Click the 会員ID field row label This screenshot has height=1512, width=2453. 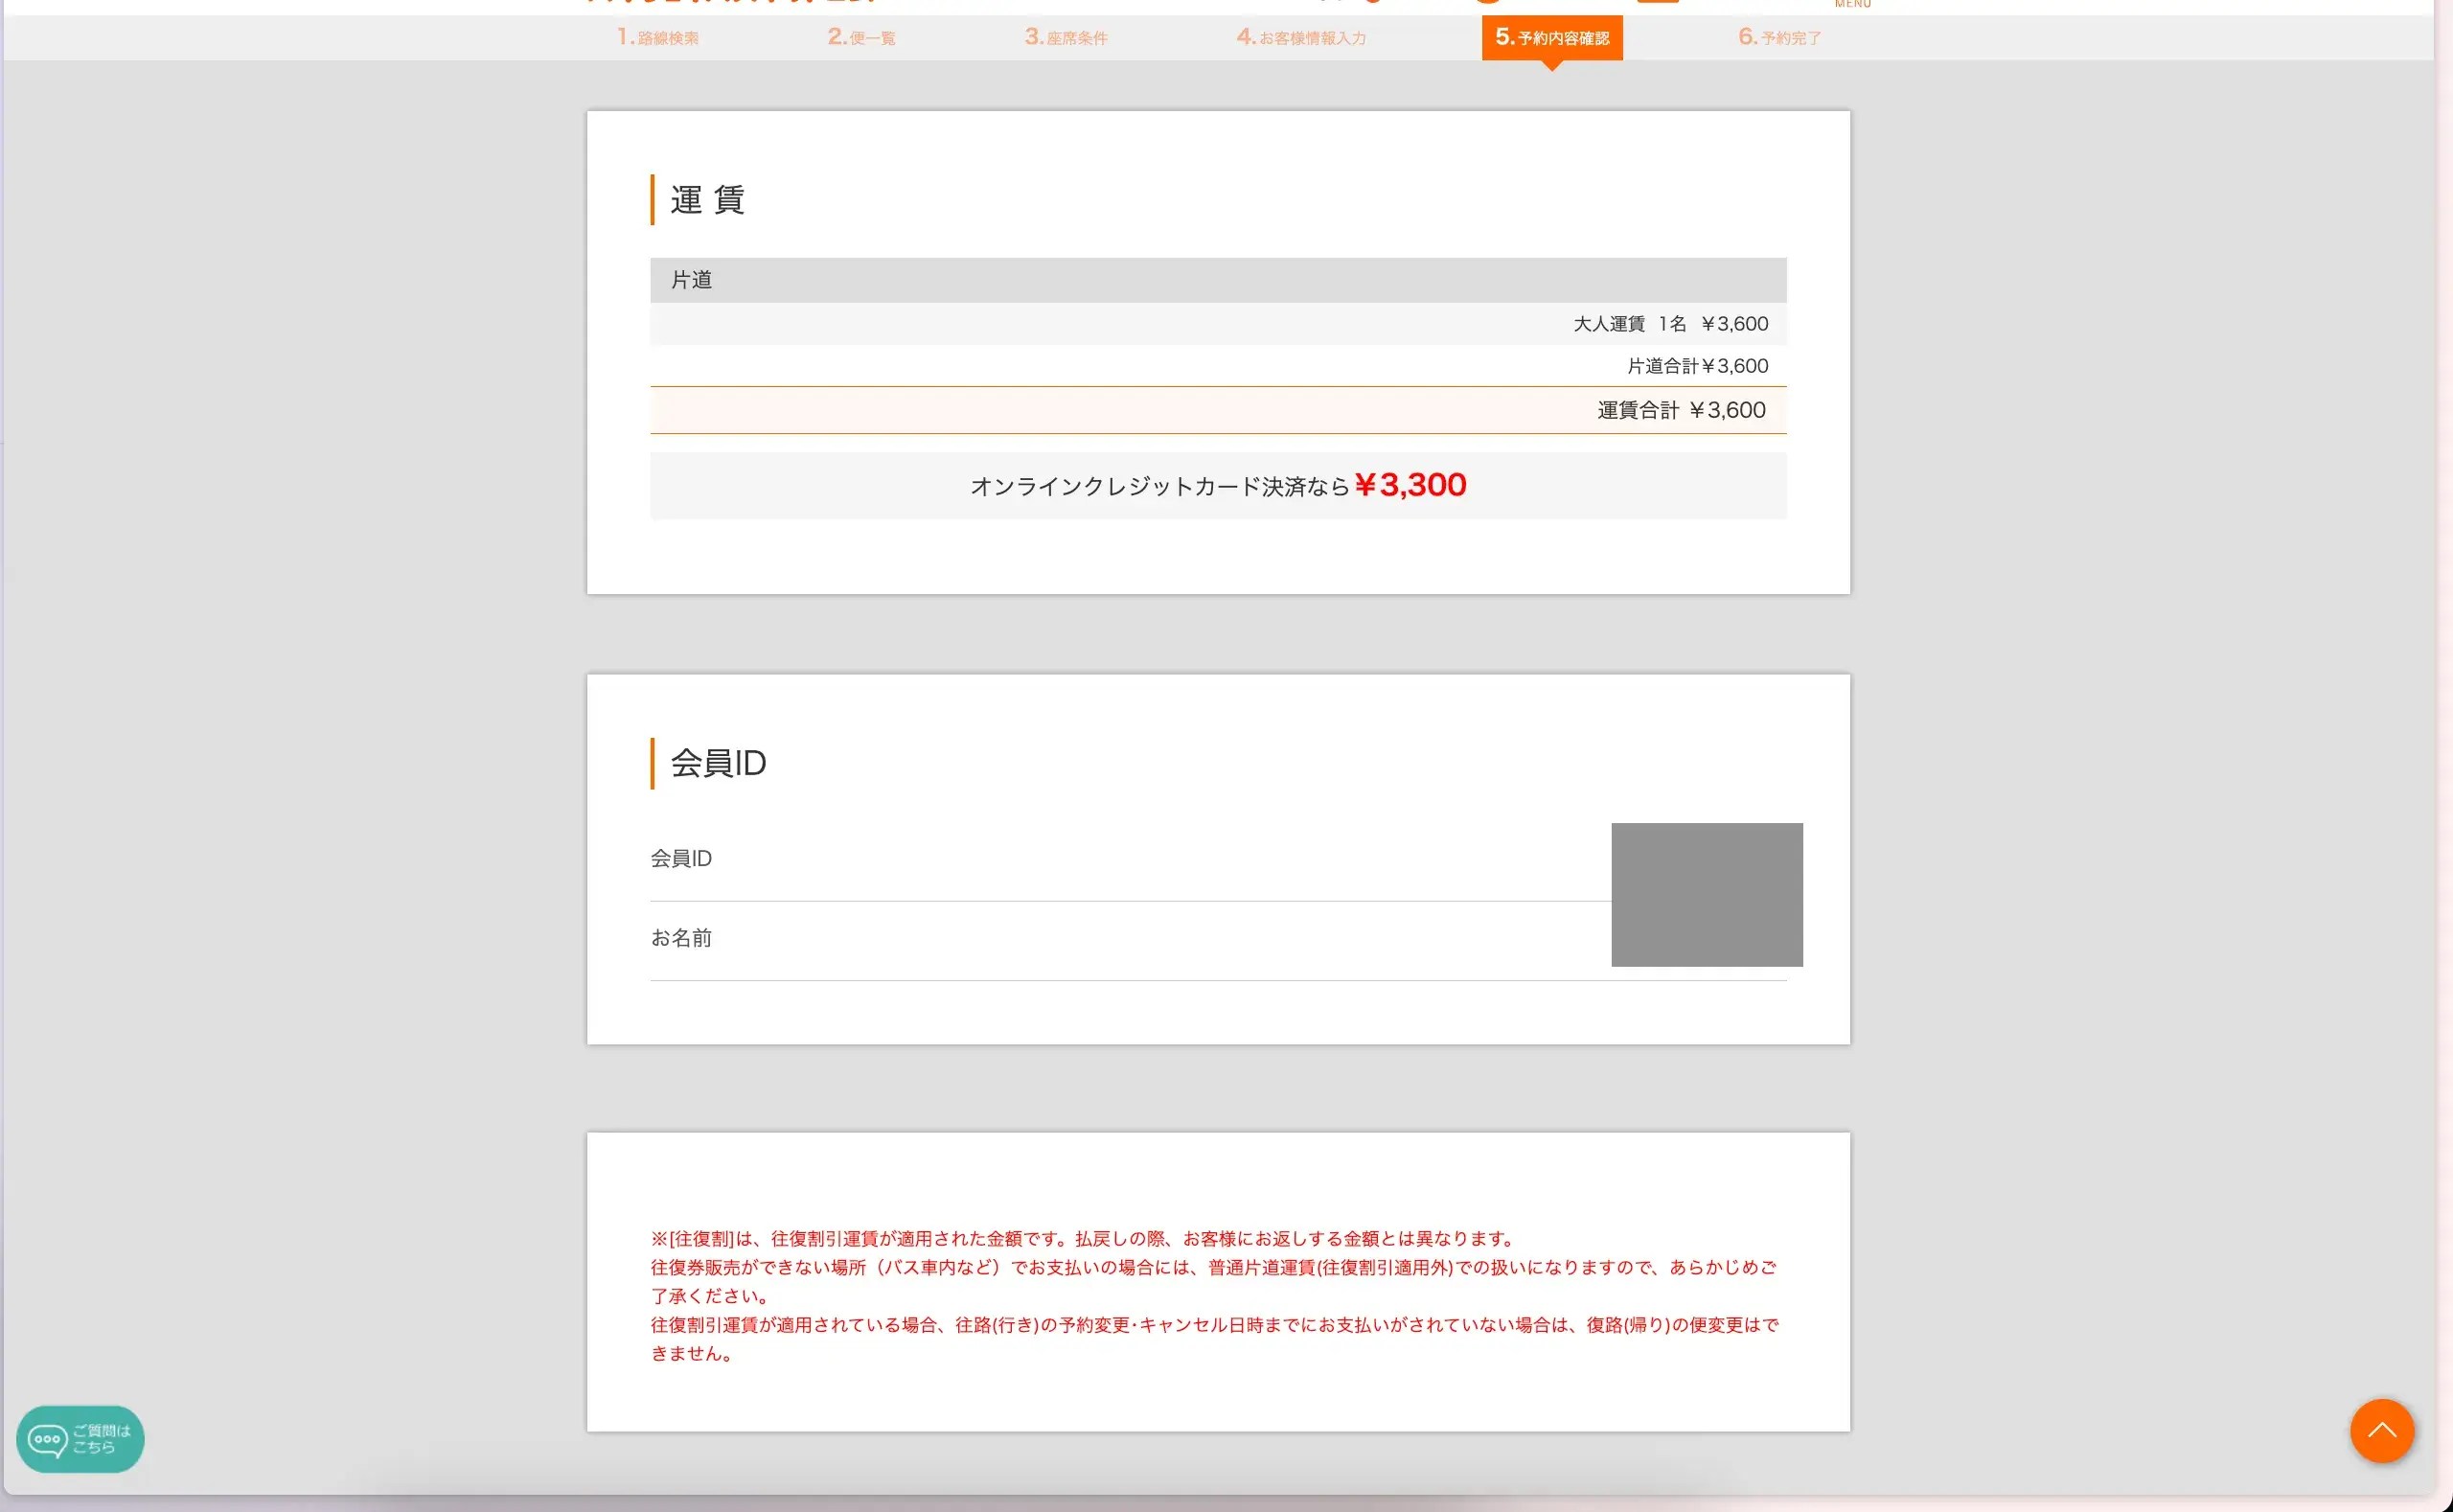click(681, 858)
